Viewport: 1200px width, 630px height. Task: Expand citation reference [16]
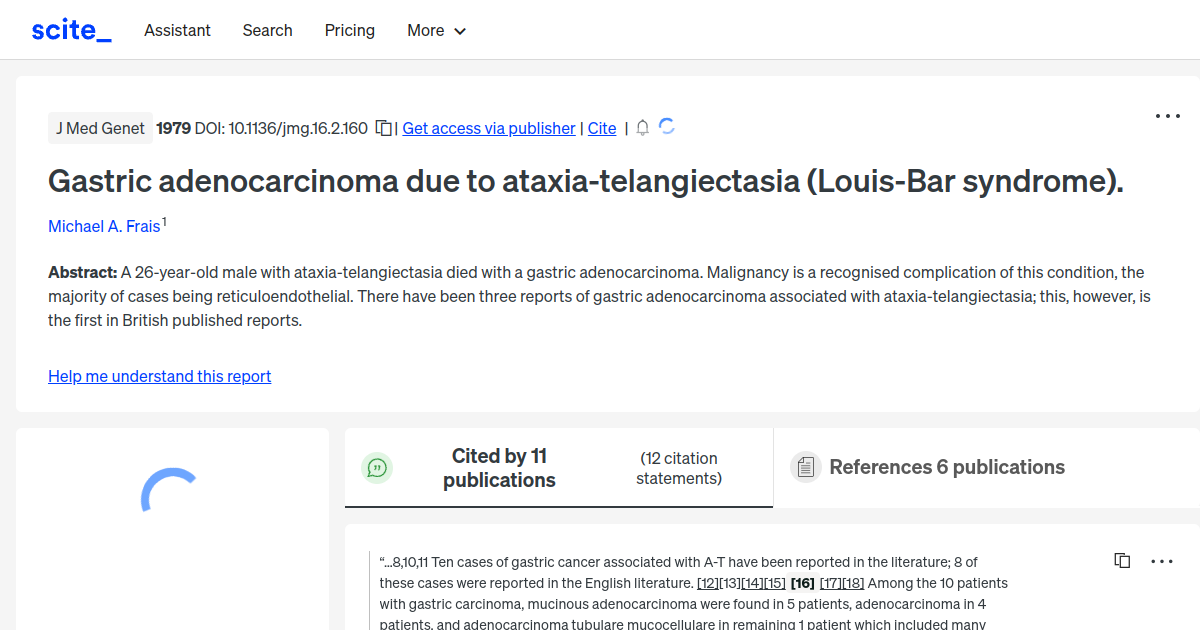(x=801, y=582)
